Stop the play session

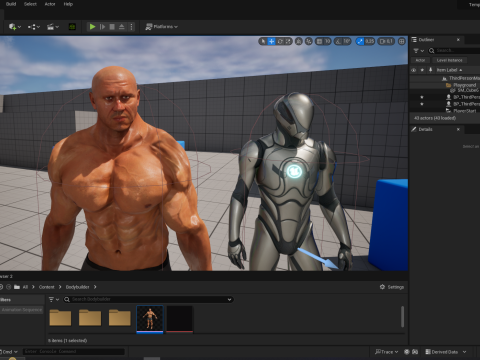tap(112, 27)
